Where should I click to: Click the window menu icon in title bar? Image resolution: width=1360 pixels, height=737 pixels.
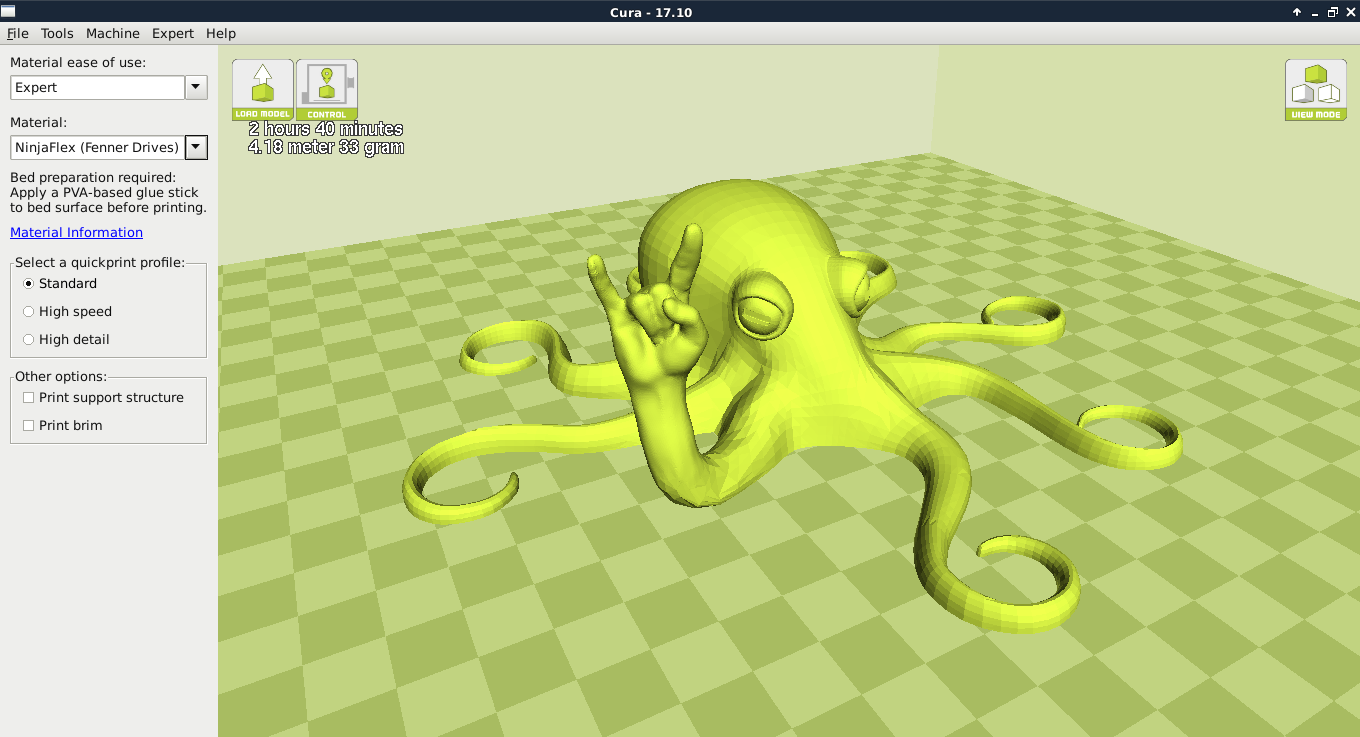coord(9,12)
